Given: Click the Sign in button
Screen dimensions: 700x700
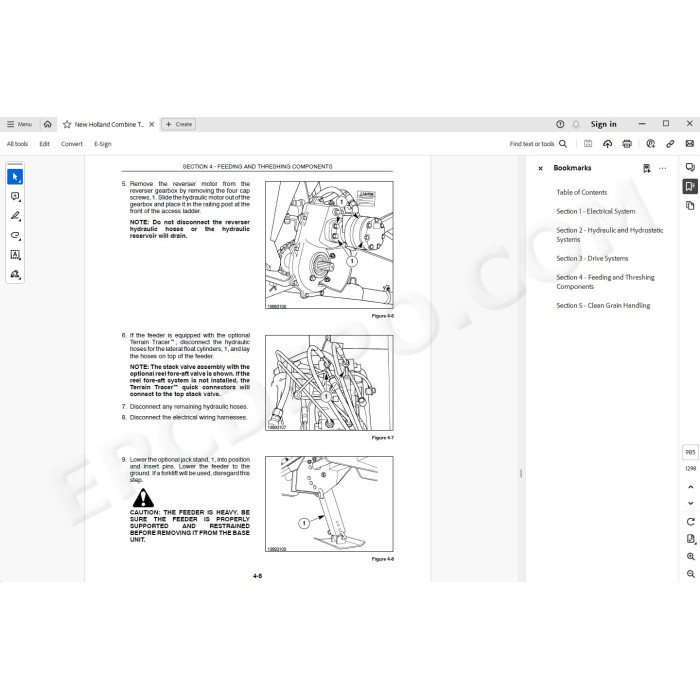Looking at the screenshot, I should (x=604, y=124).
